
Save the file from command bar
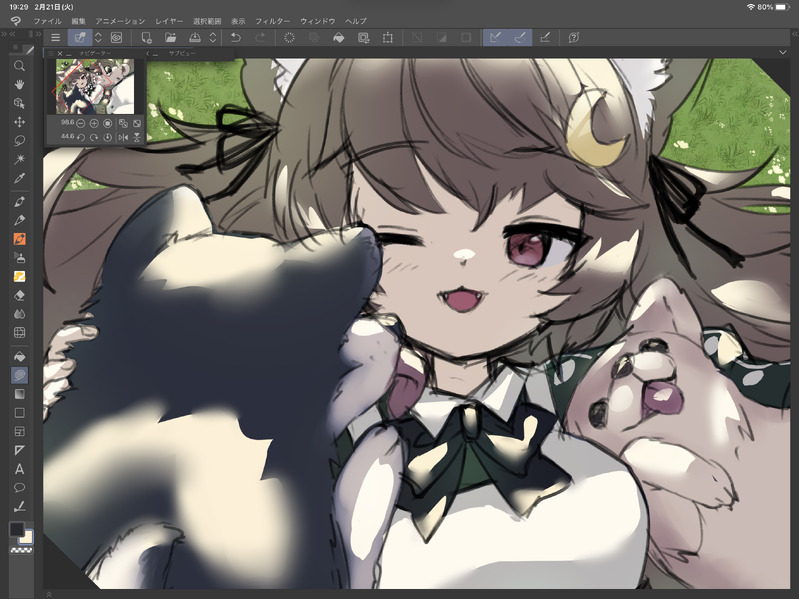point(195,37)
